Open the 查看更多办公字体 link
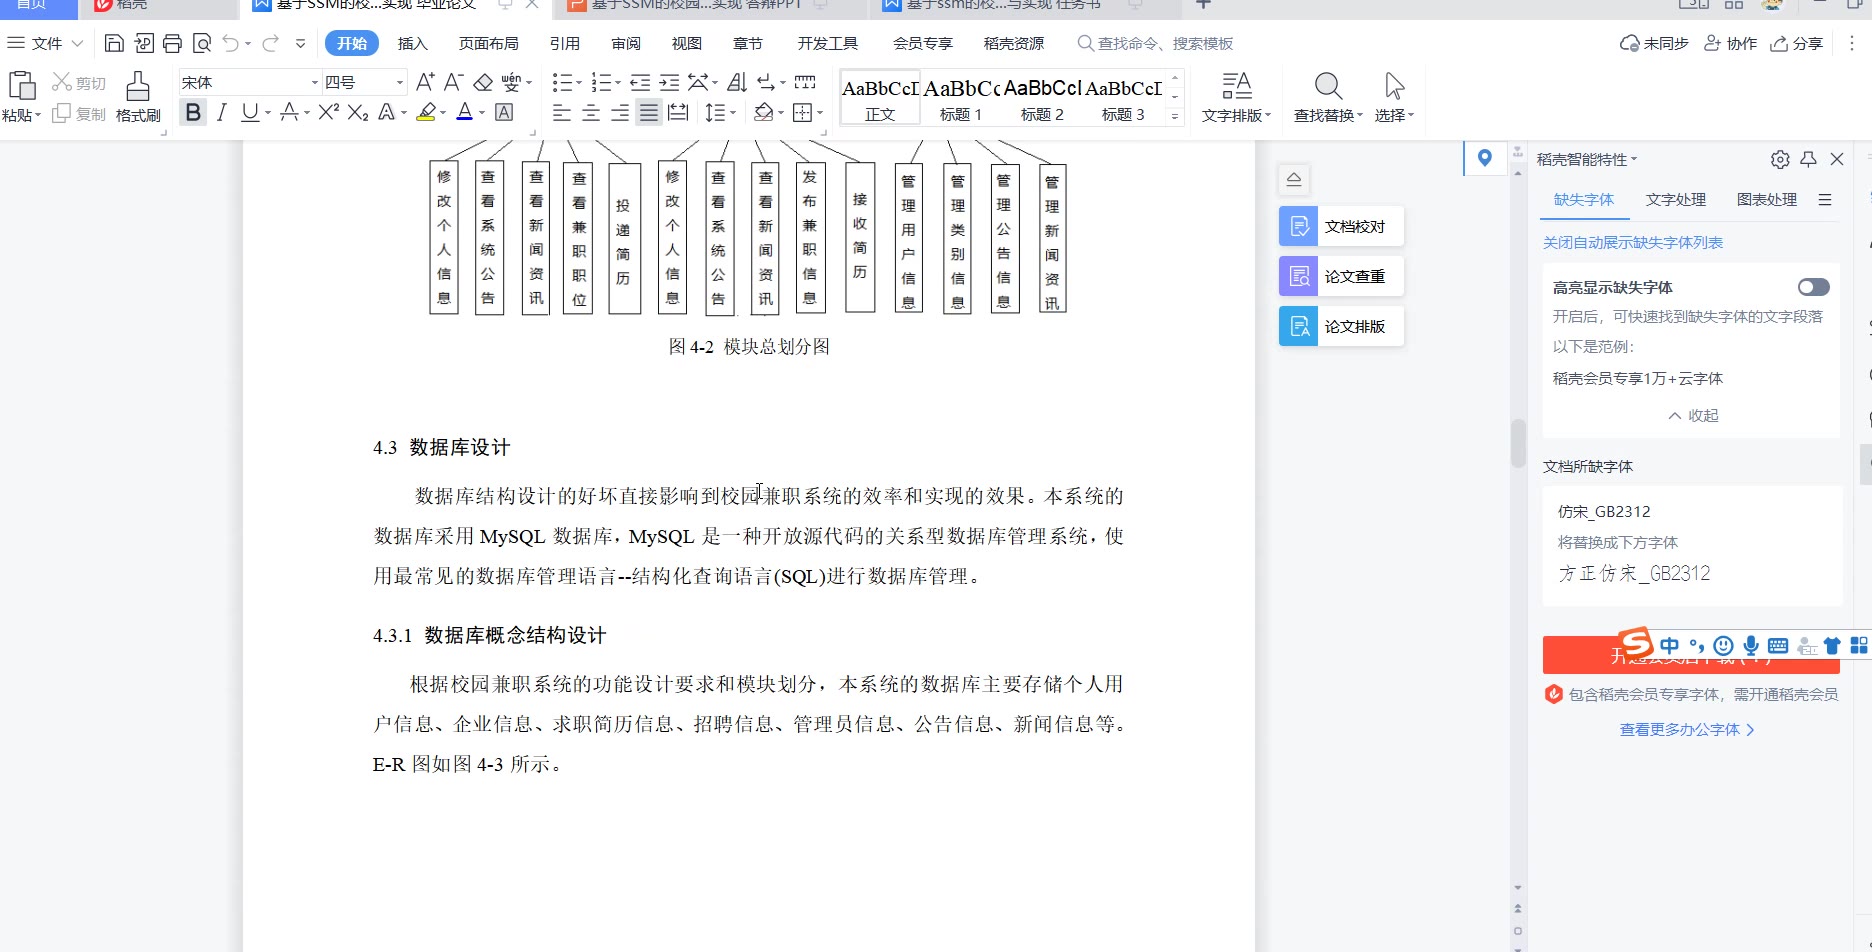The image size is (1872, 952). pos(1687,730)
